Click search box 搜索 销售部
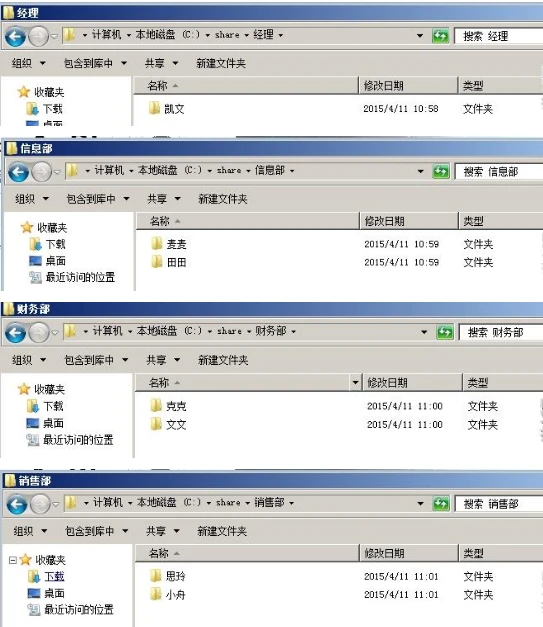543x627 pixels. (499, 504)
